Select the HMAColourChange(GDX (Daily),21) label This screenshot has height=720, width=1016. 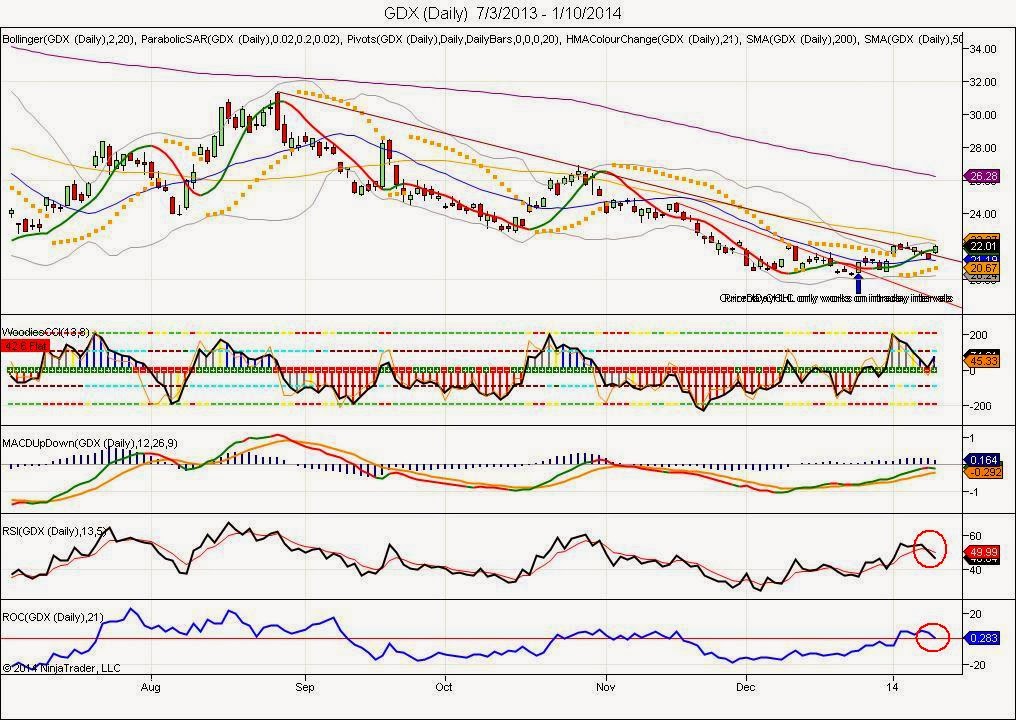(652, 39)
